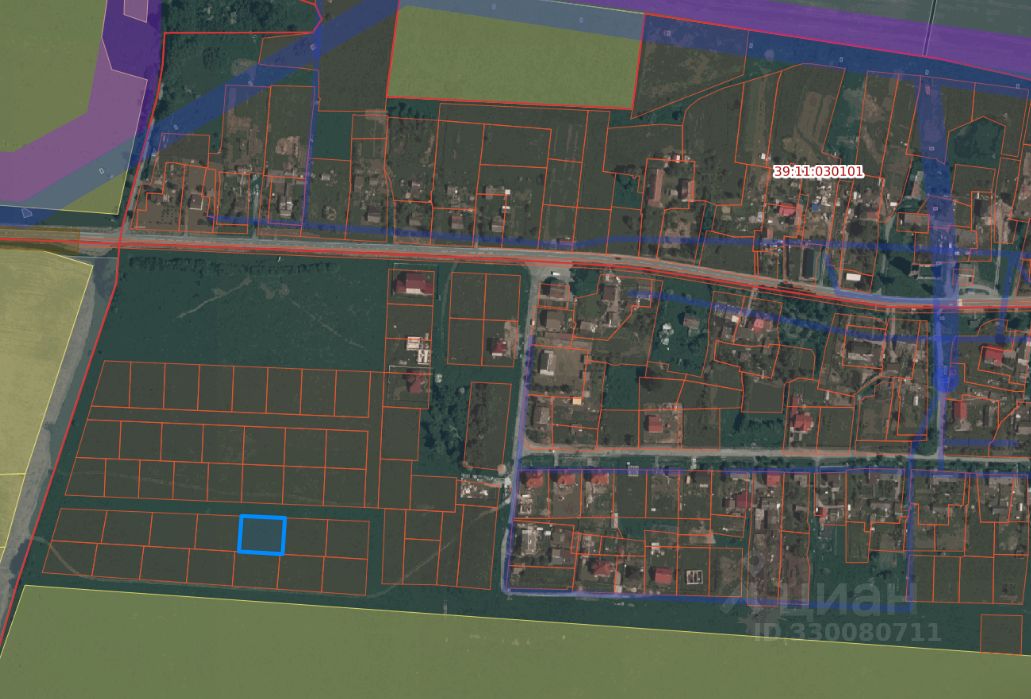Click the large red-roofed house near the main road
The image size is (1031, 699).
click(x=414, y=283)
